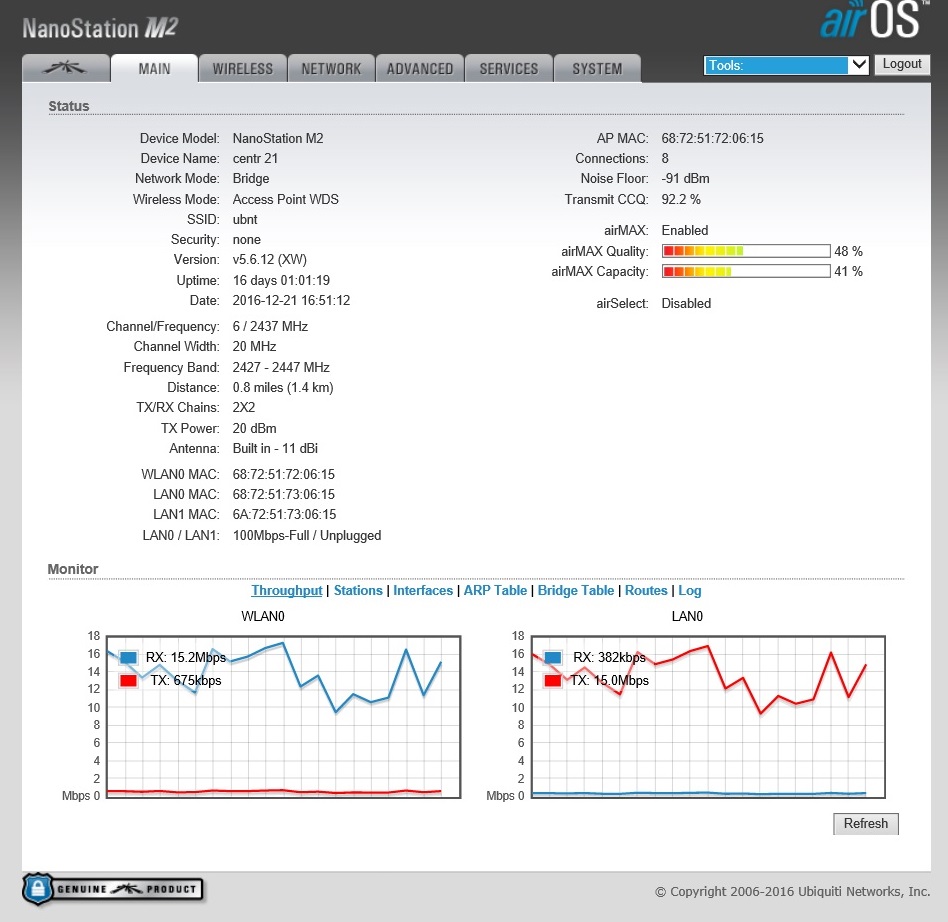Click the LAN1 MAC value 6A:72:51:73:06:15
Viewport: 948px width, 922px height.
pyautogui.click(x=284, y=515)
